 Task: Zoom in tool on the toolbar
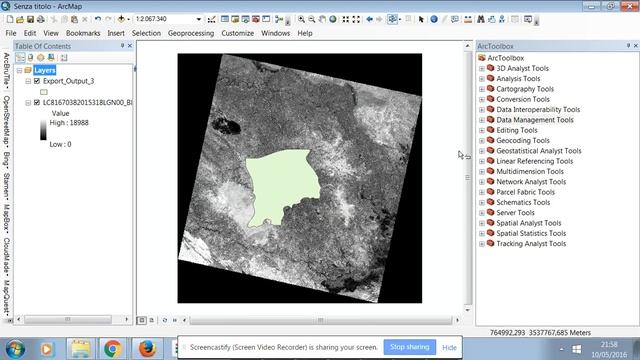coord(301,19)
